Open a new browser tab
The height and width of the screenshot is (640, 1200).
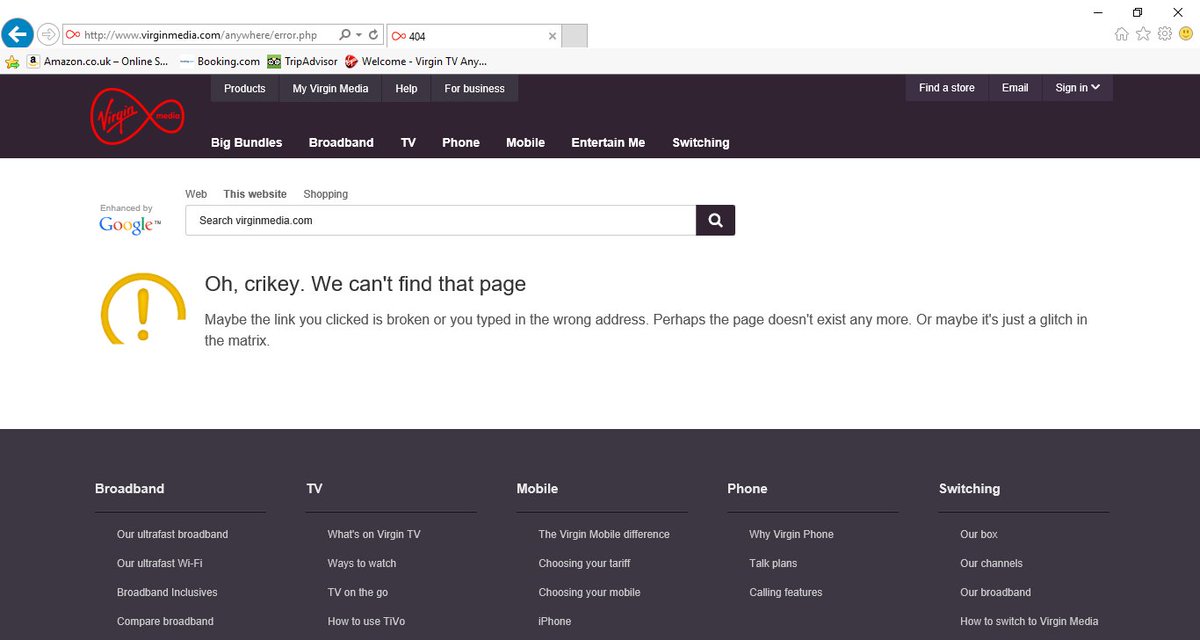coord(575,36)
